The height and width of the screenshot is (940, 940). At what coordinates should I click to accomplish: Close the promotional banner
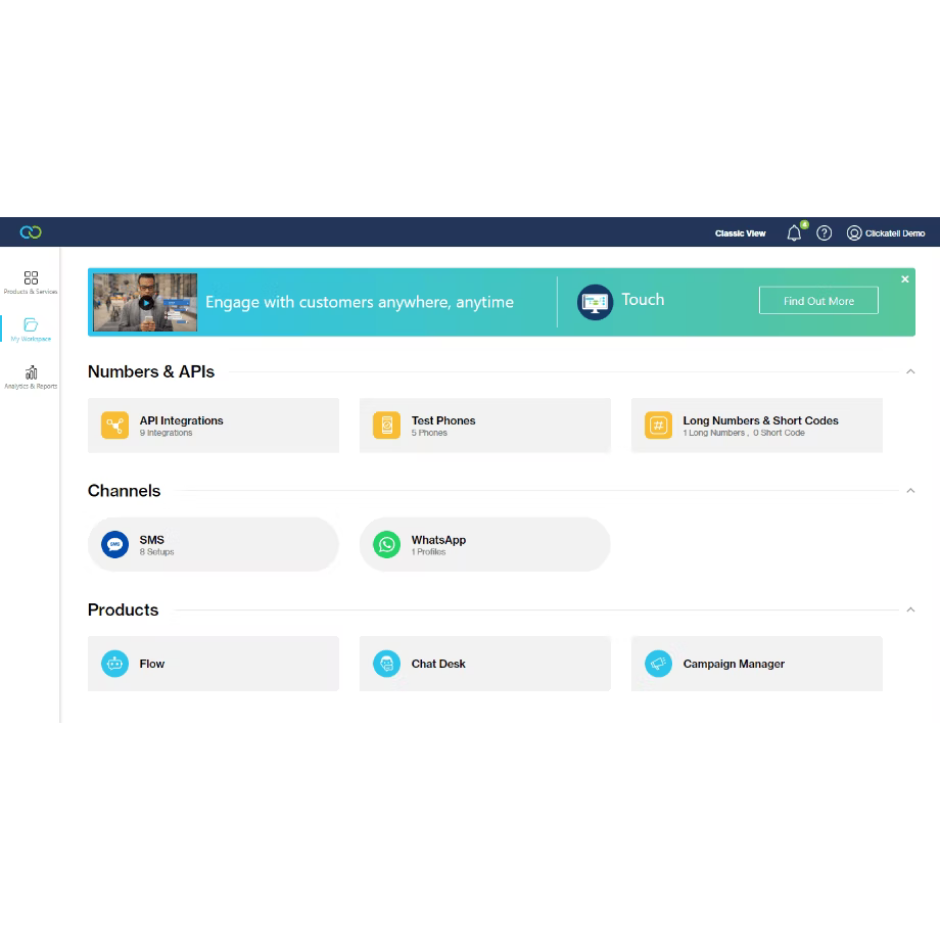[905, 279]
